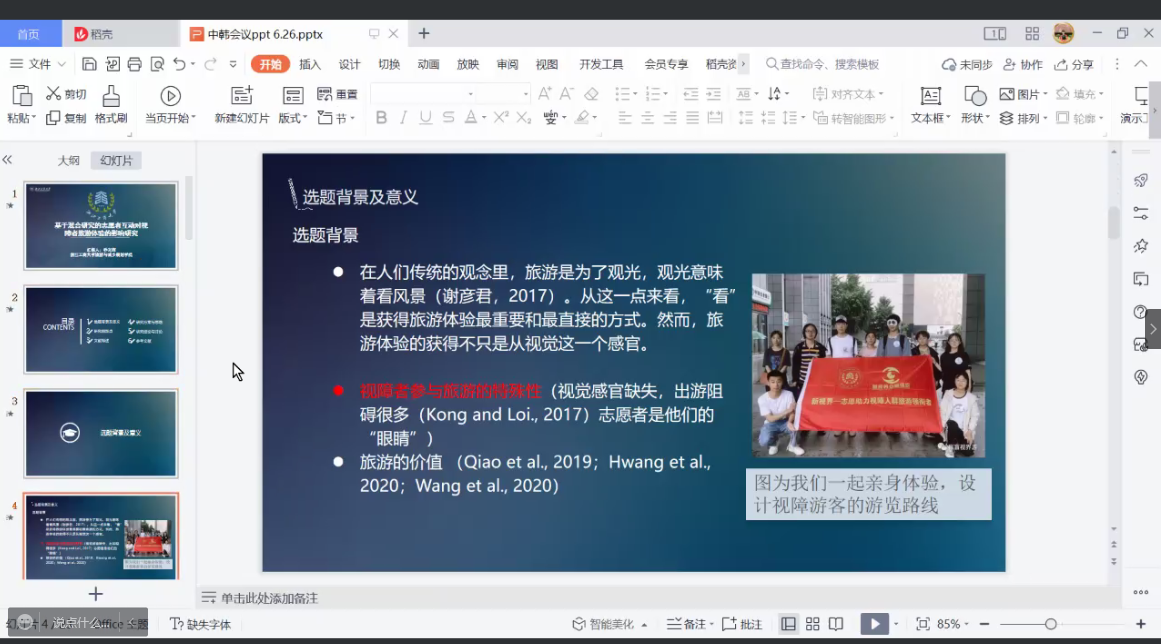Screen dimensions: 1161x644
Task: Click the 缺失字体 missing fonts status item
Action: pyautogui.click(x=201, y=624)
